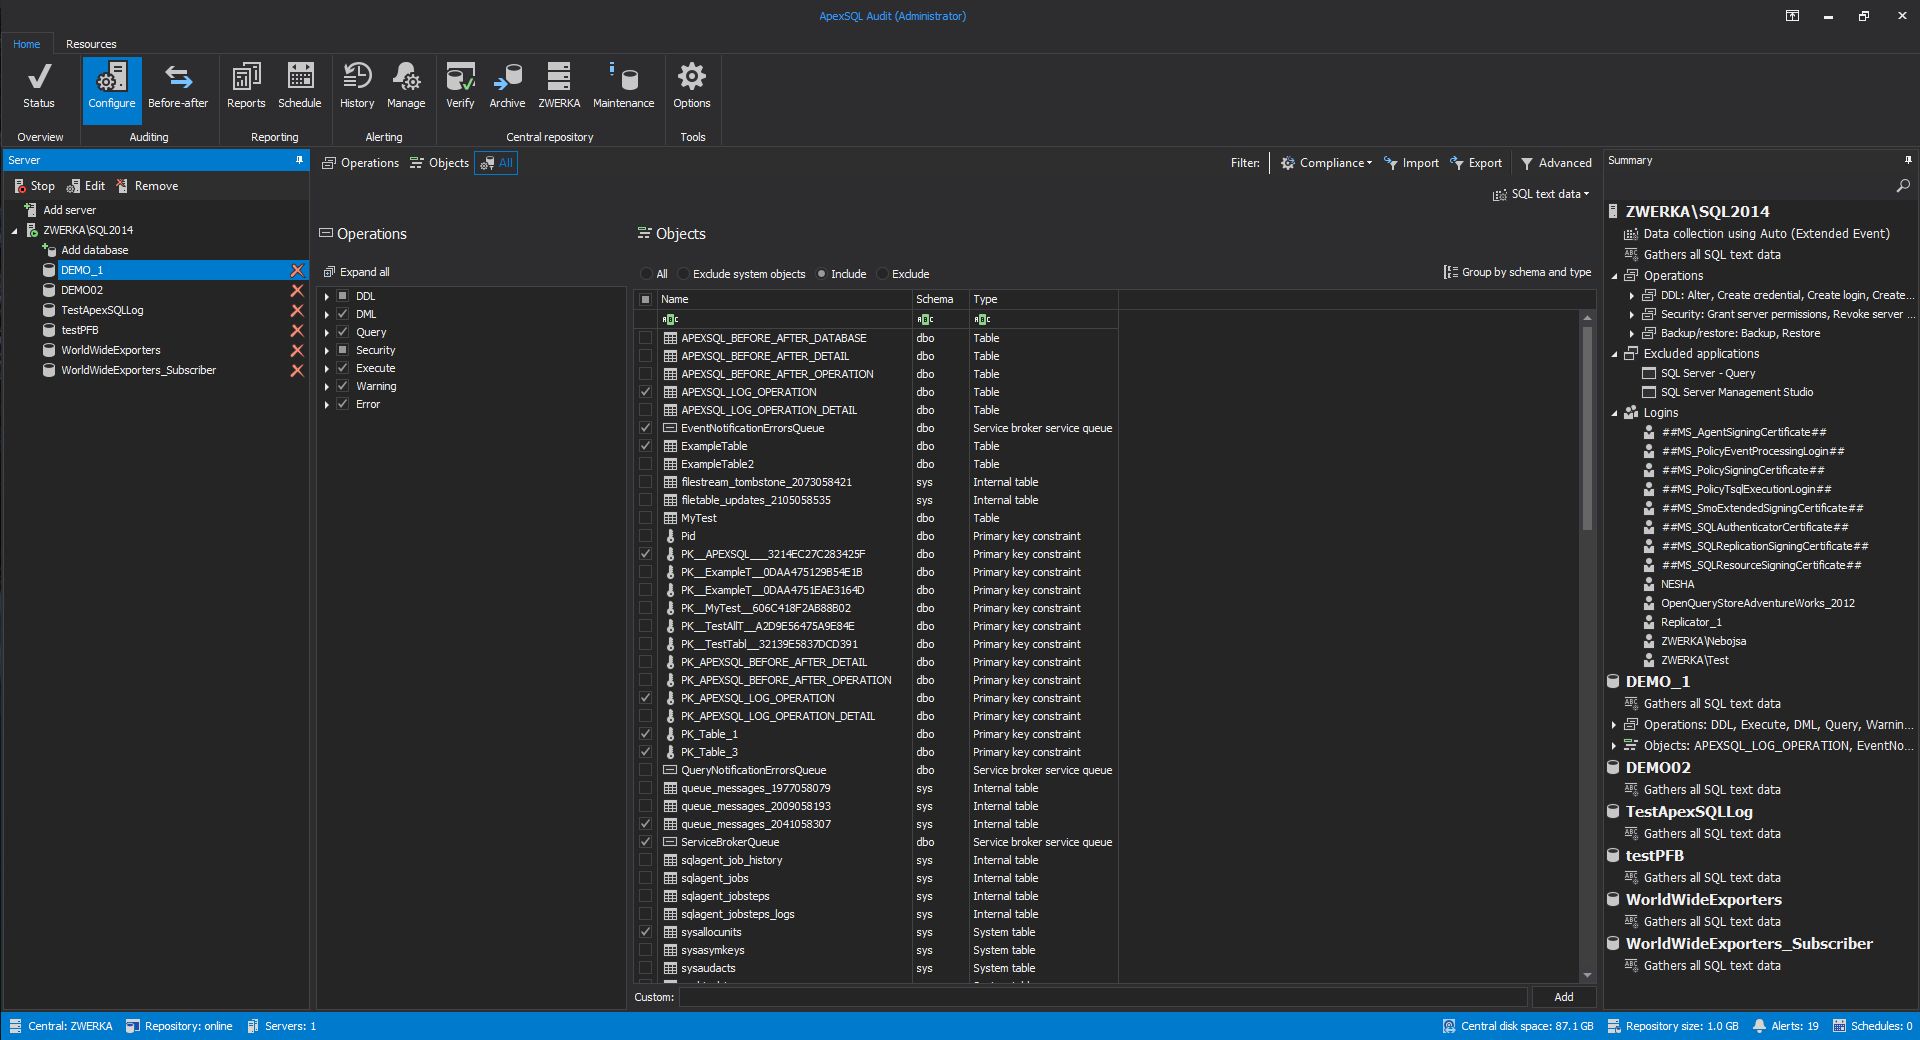Collapse the Excluded applications summary section
The height and width of the screenshot is (1040, 1920).
(x=1614, y=354)
